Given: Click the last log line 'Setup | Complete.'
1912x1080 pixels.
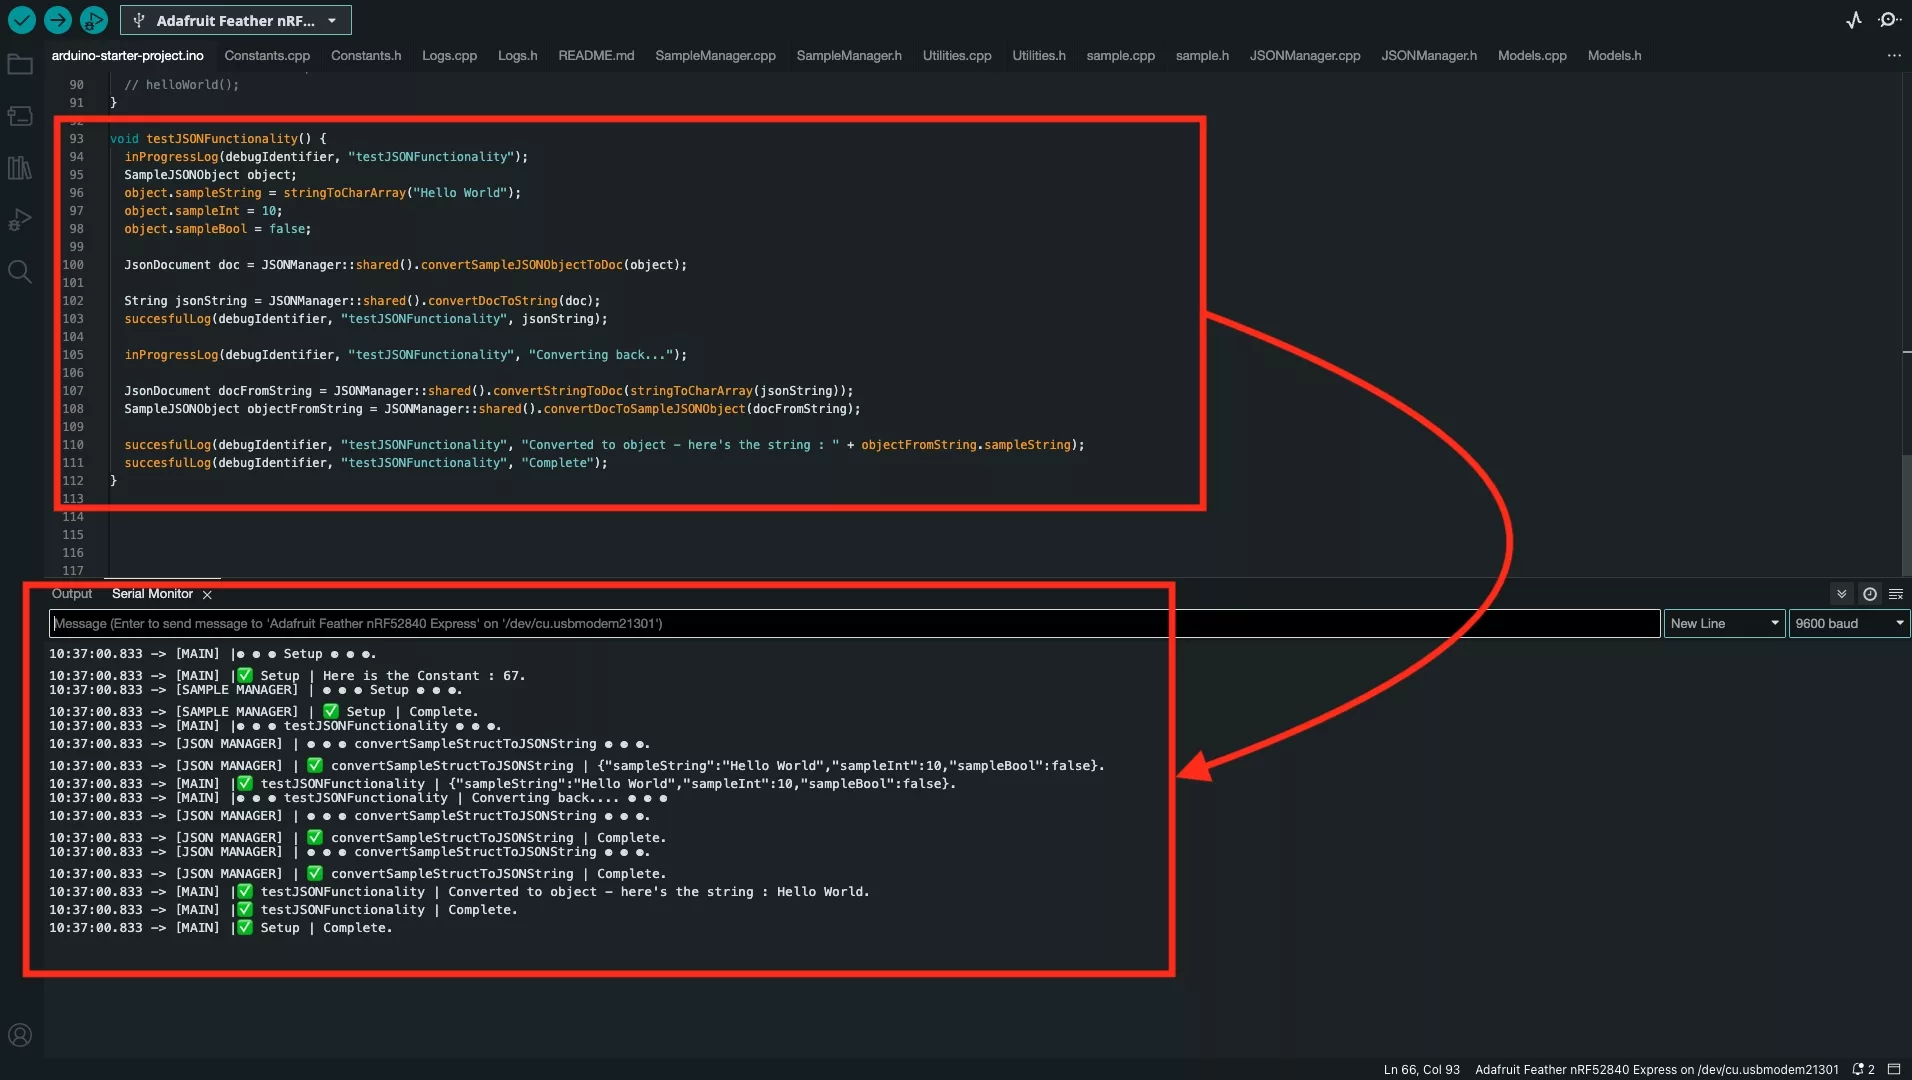Looking at the screenshot, I should 220,928.
